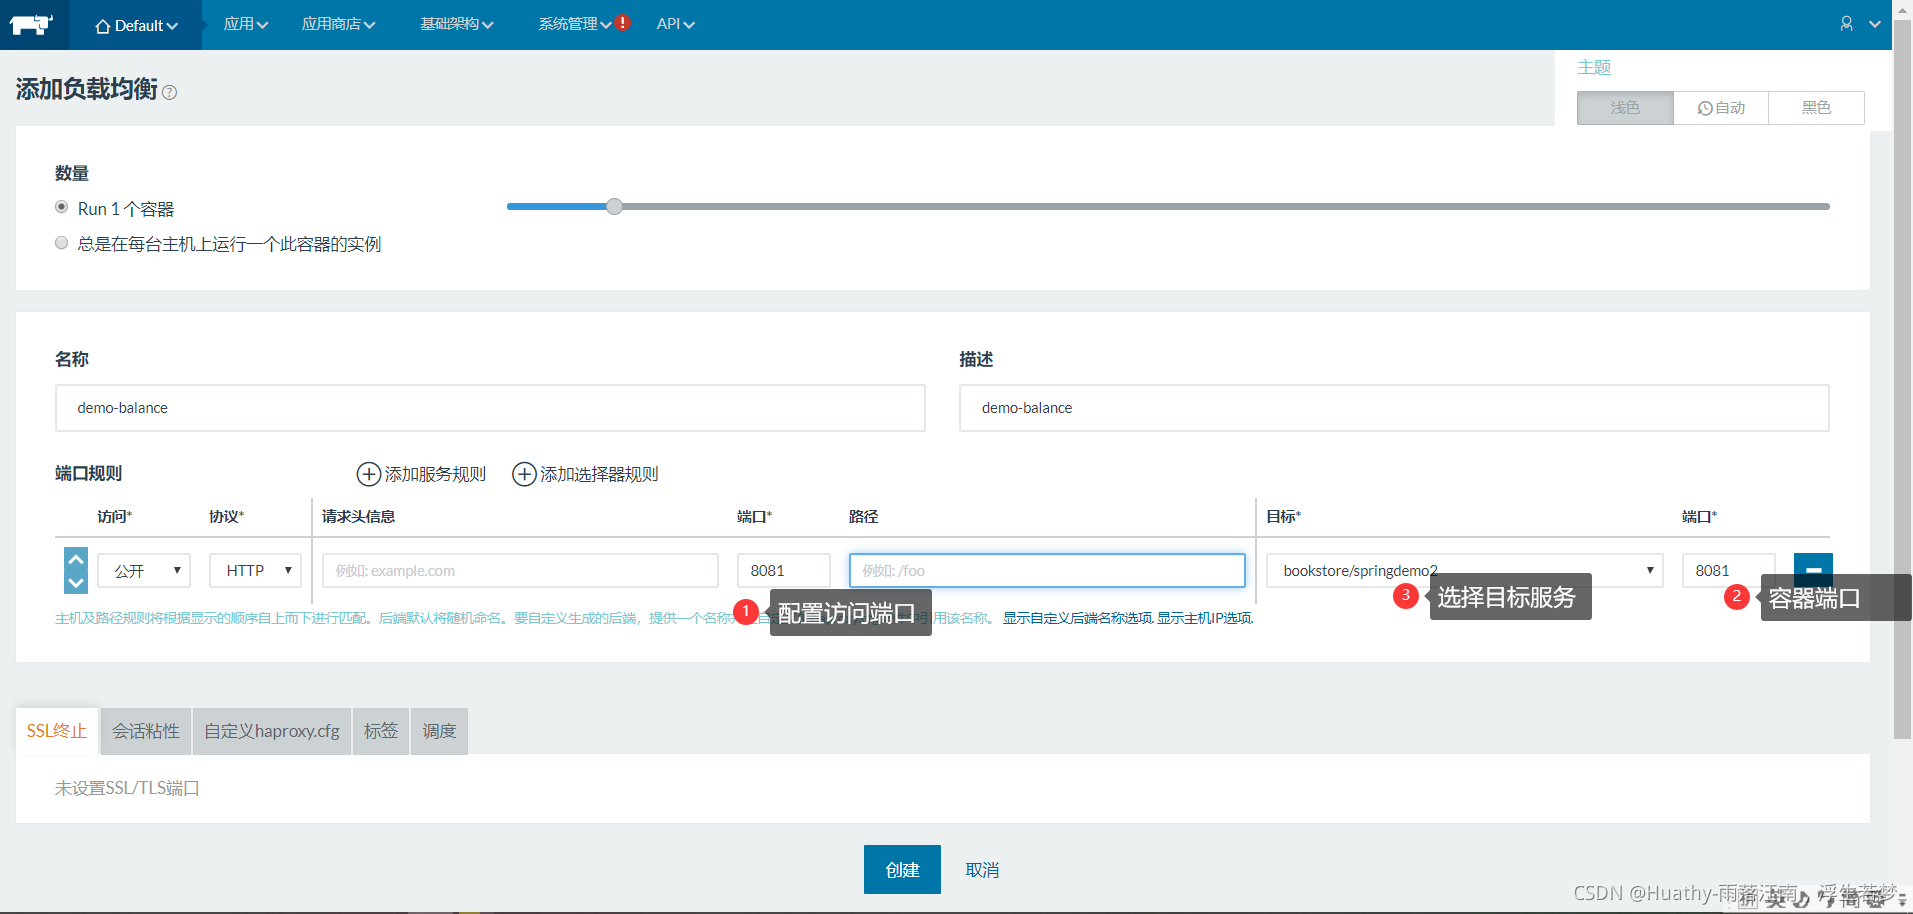
Task: Move port rule down arrow
Action: [x=76, y=582]
